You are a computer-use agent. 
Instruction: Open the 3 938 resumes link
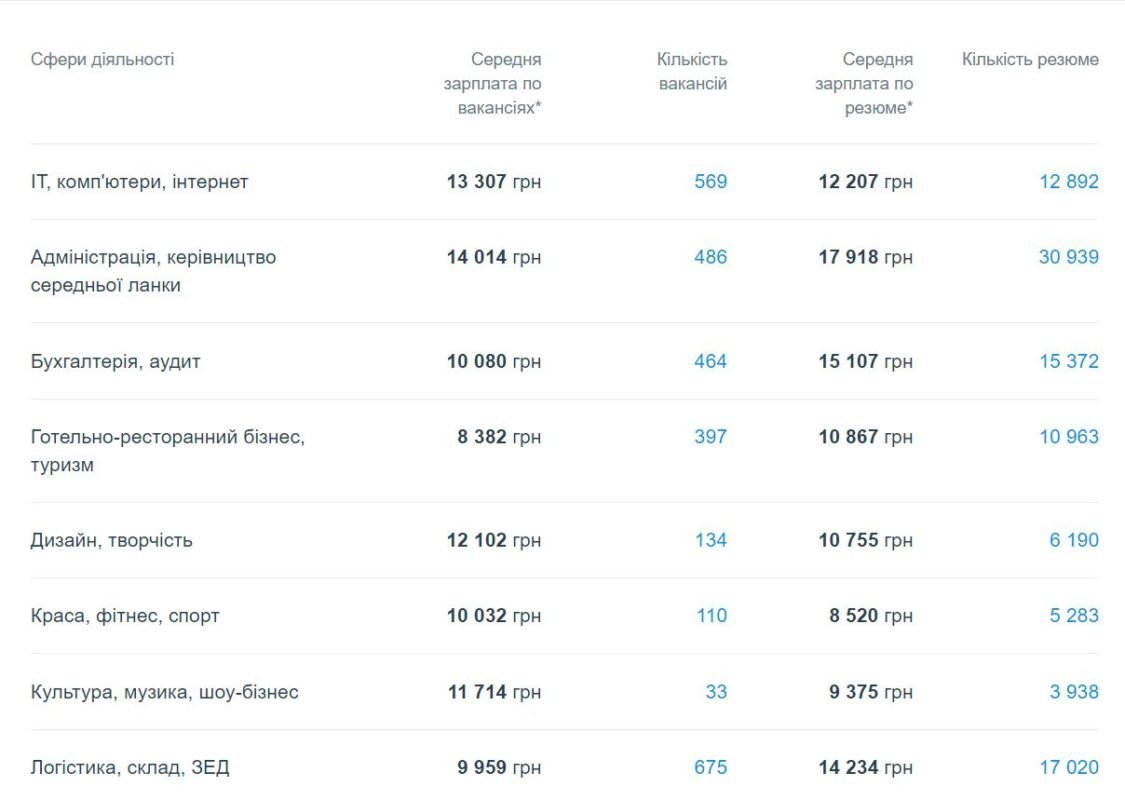pos(1073,692)
